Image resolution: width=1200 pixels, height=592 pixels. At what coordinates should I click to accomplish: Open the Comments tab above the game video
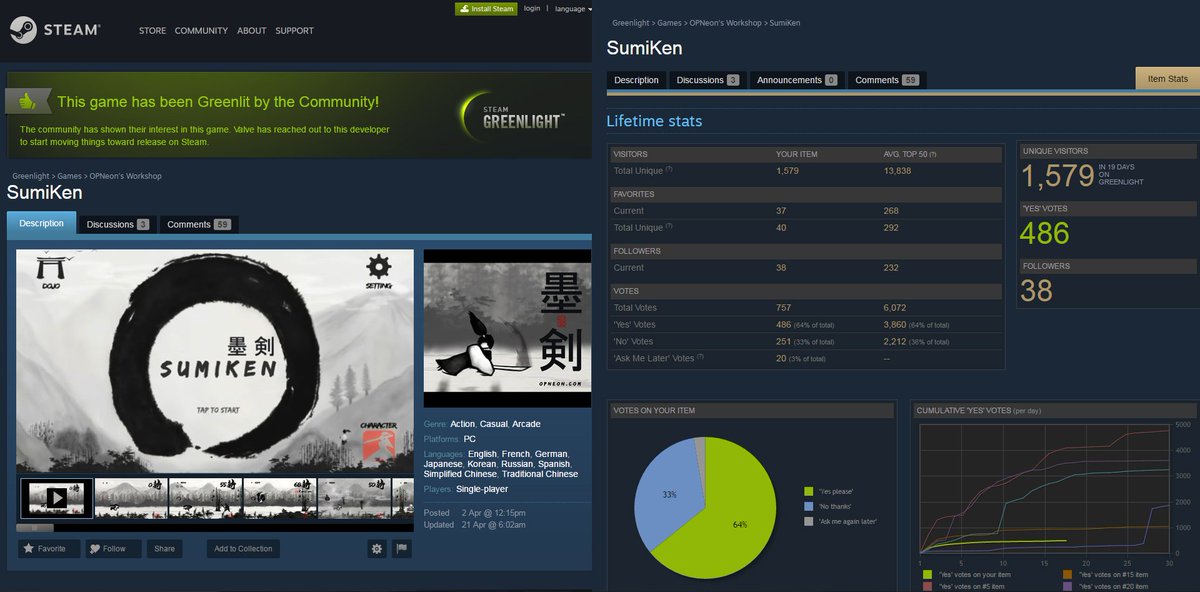pyautogui.click(x=198, y=224)
